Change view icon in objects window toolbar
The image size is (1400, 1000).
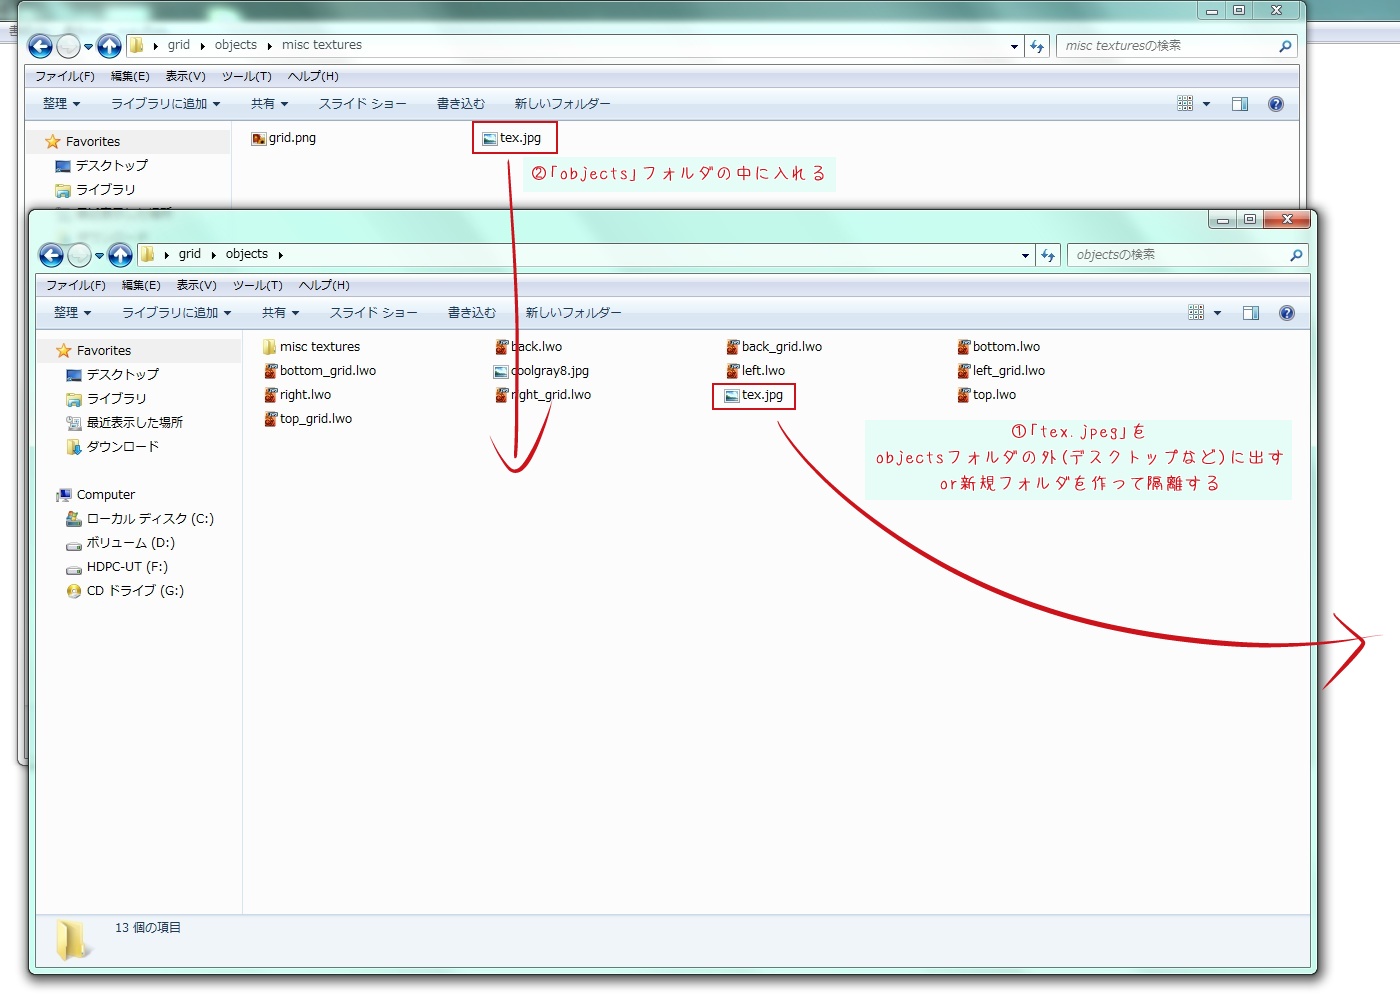pyautogui.click(x=1196, y=313)
